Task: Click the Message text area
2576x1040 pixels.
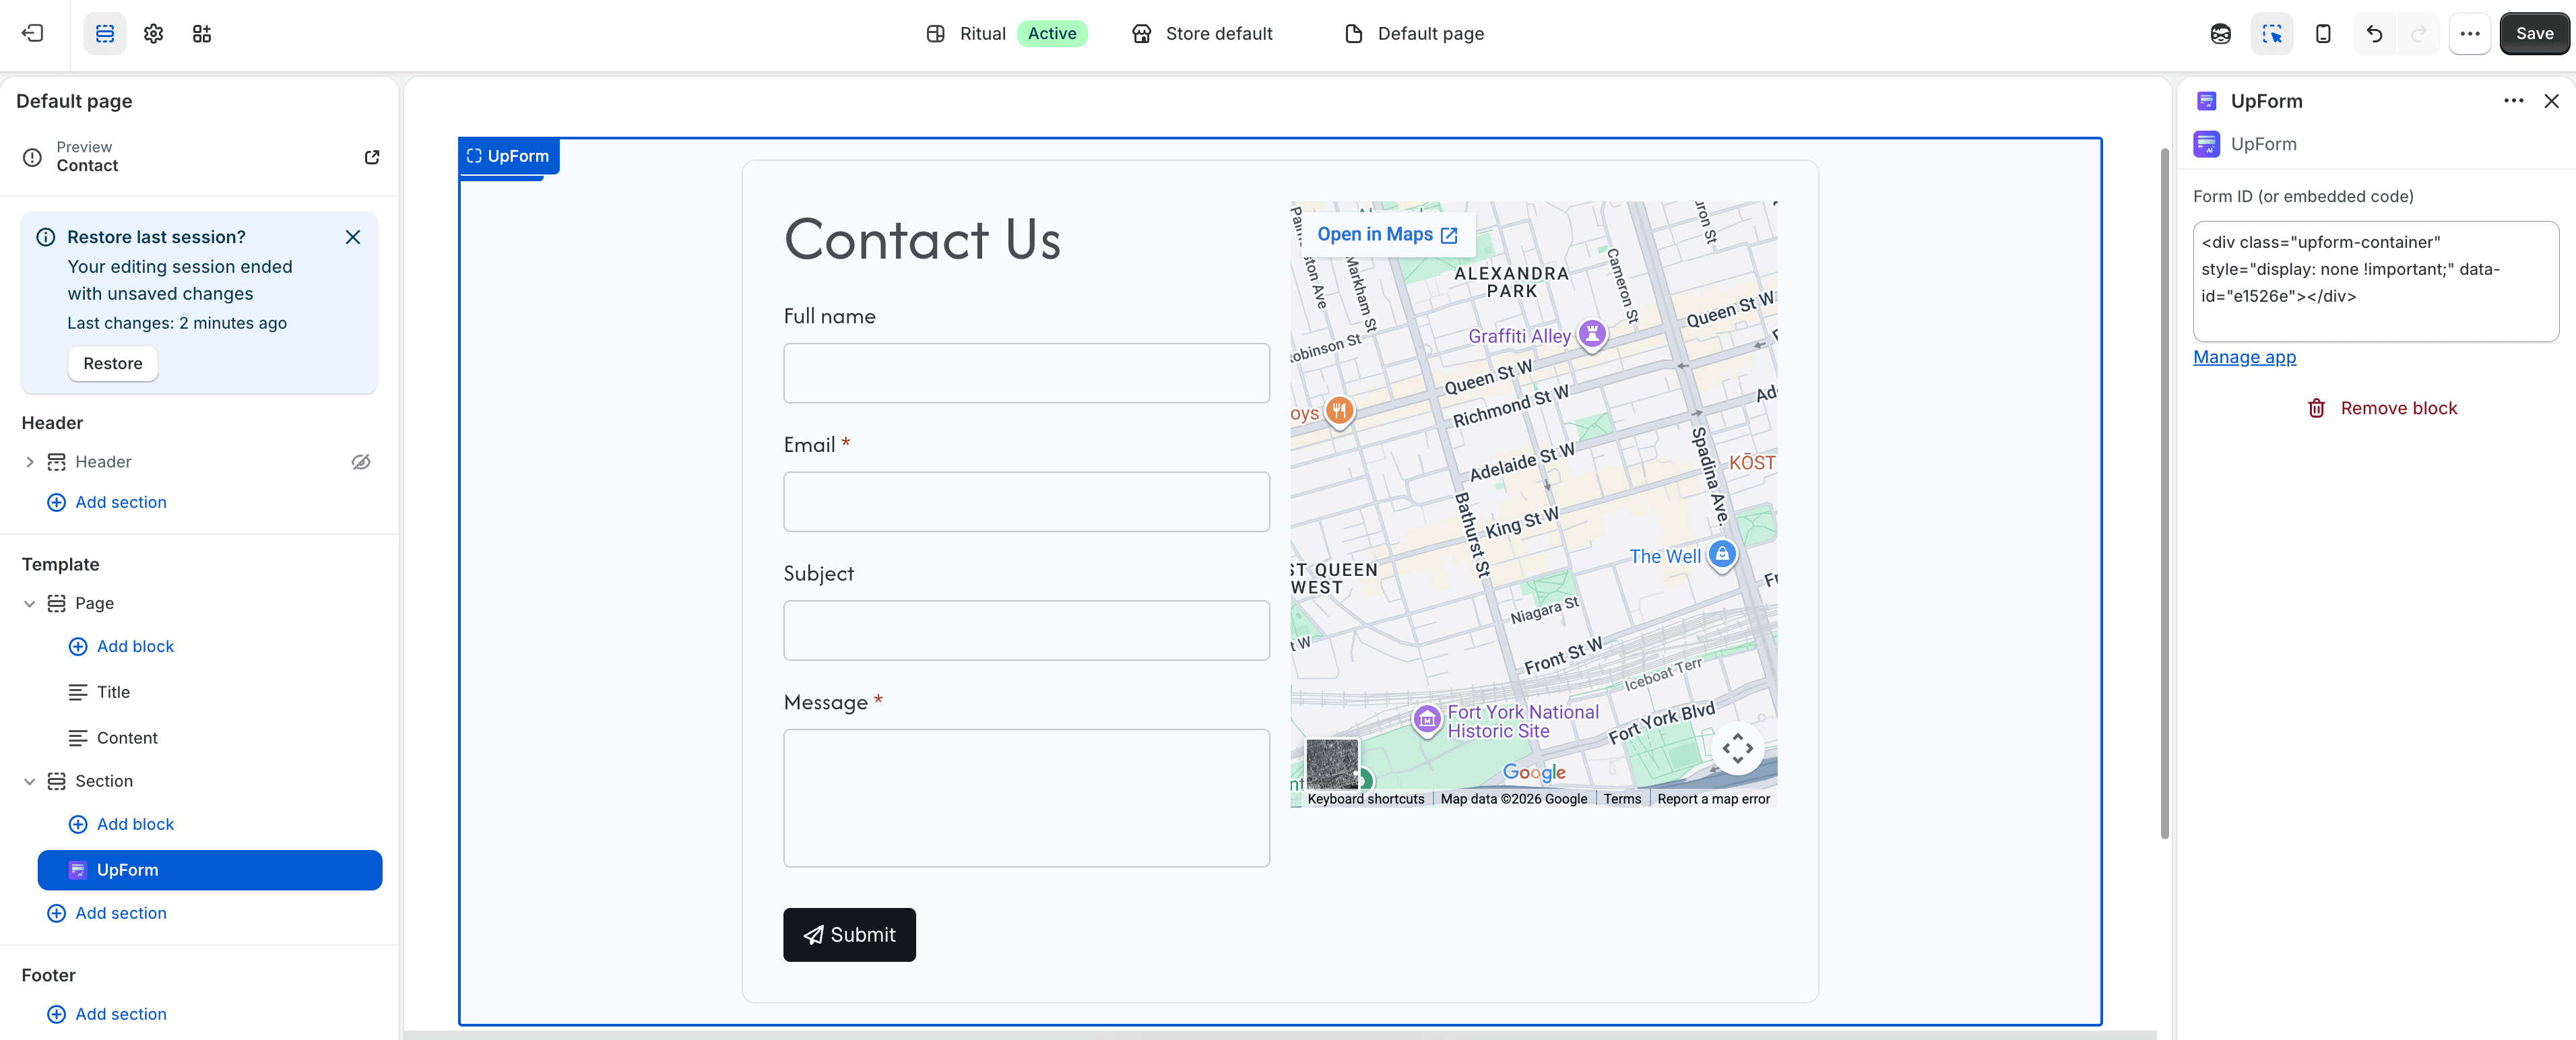Action: (x=1026, y=798)
